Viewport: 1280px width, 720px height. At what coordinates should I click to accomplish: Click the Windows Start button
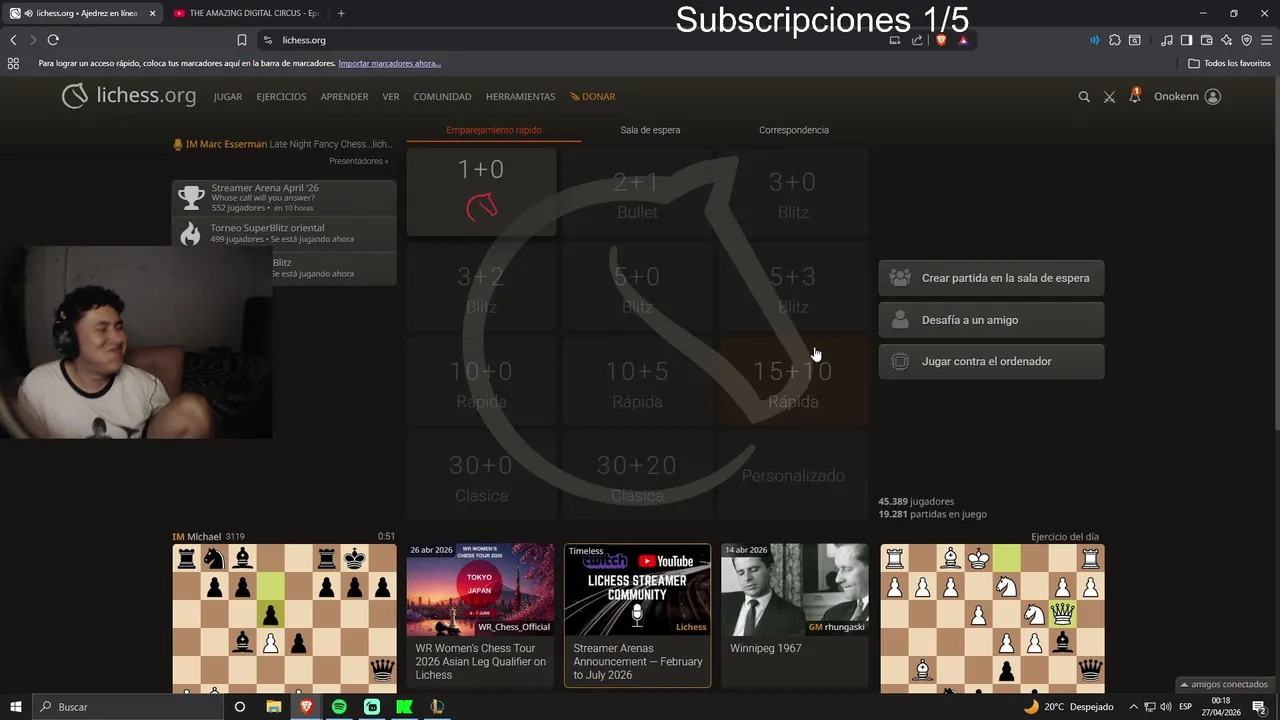coord(16,706)
